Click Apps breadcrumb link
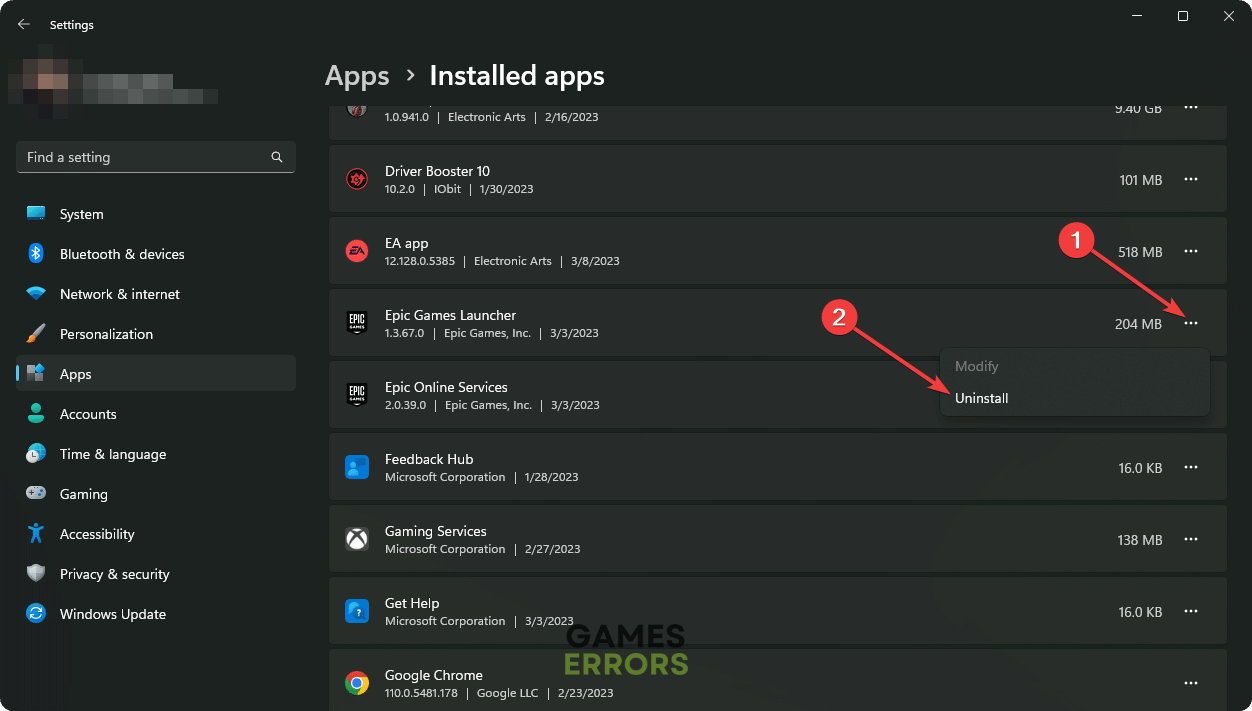 357,76
